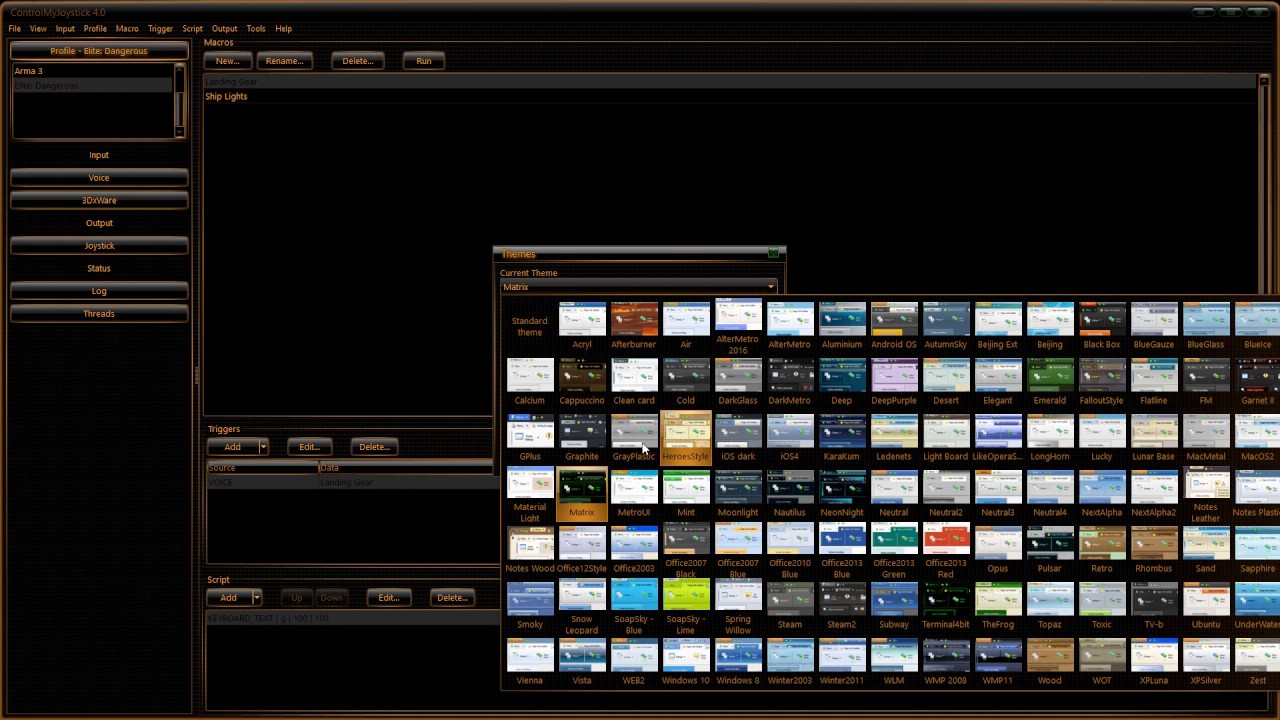This screenshot has height=720, width=1280.
Task: Apply the Graphite theme
Action: (582, 438)
